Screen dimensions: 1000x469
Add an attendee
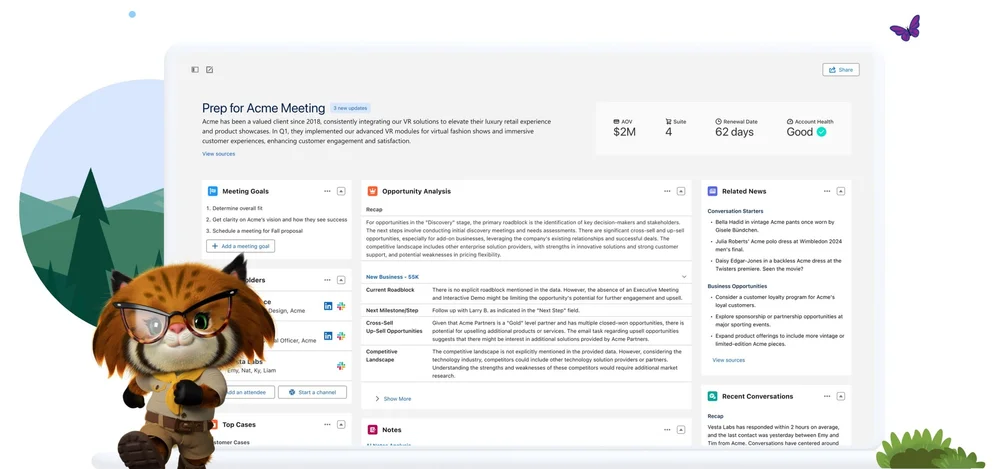pyautogui.click(x=246, y=392)
